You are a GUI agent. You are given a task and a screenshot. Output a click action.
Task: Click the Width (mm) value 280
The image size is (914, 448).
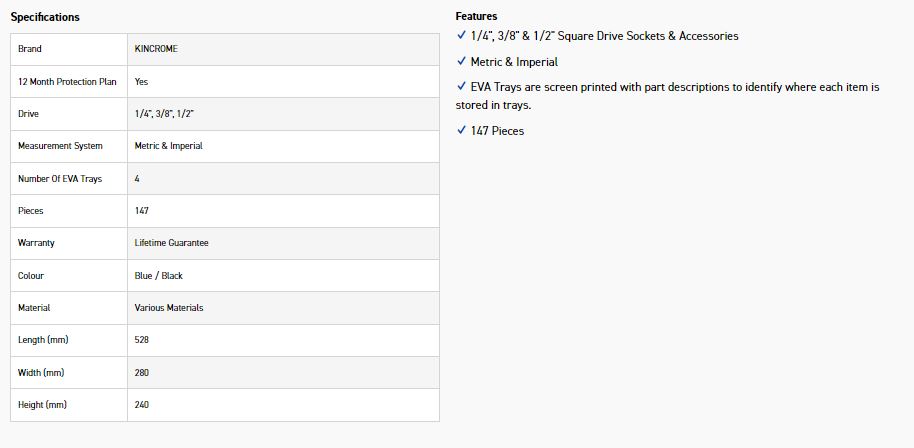coord(142,373)
